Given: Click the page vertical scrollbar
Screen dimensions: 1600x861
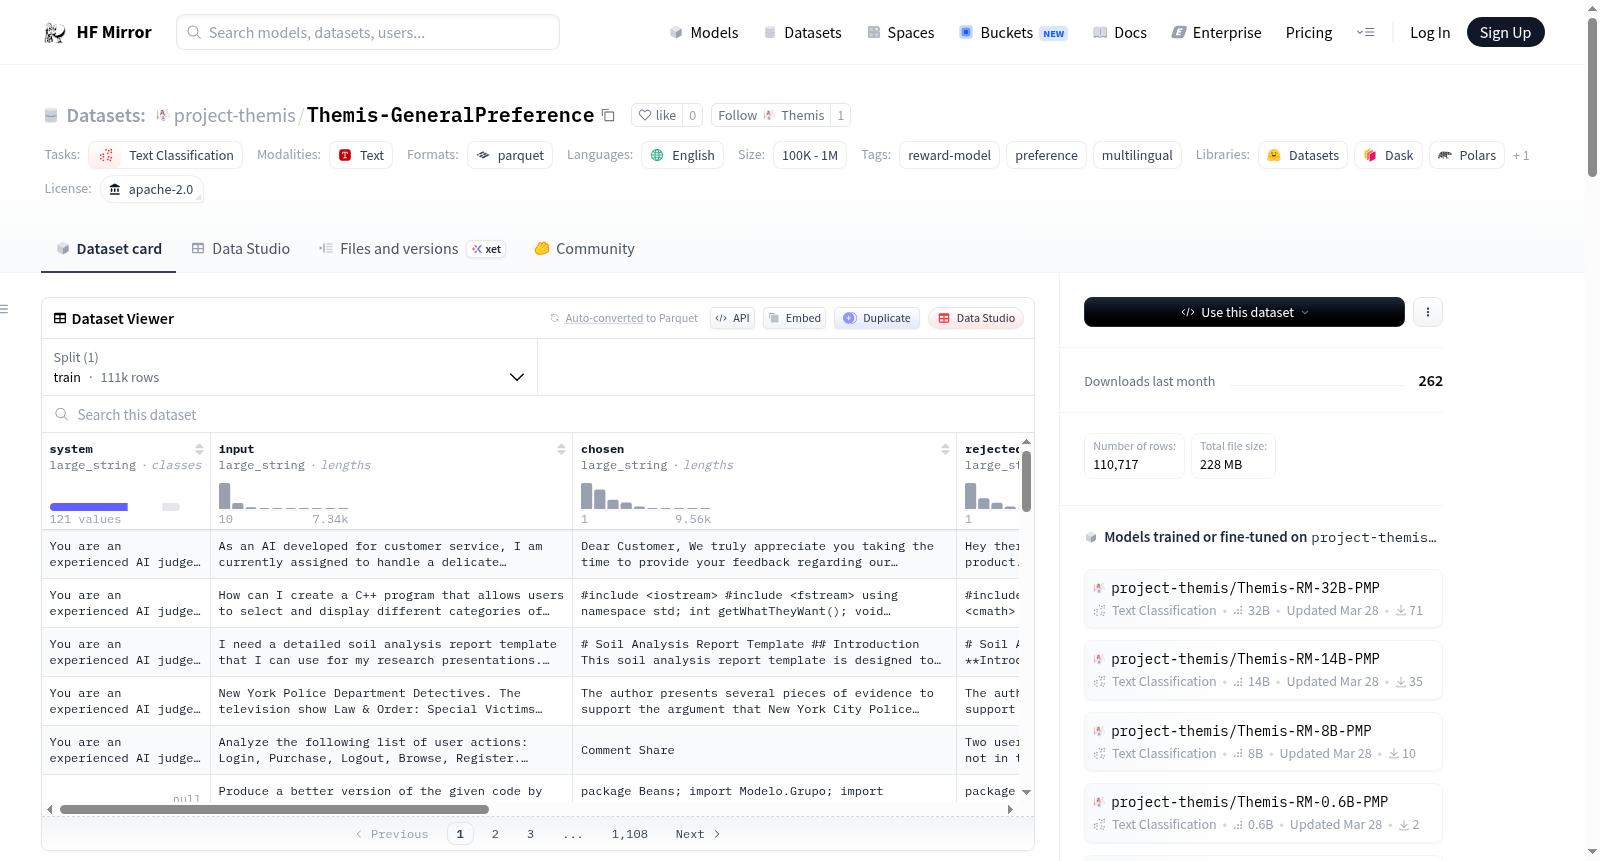Looking at the screenshot, I should coord(1592,98).
